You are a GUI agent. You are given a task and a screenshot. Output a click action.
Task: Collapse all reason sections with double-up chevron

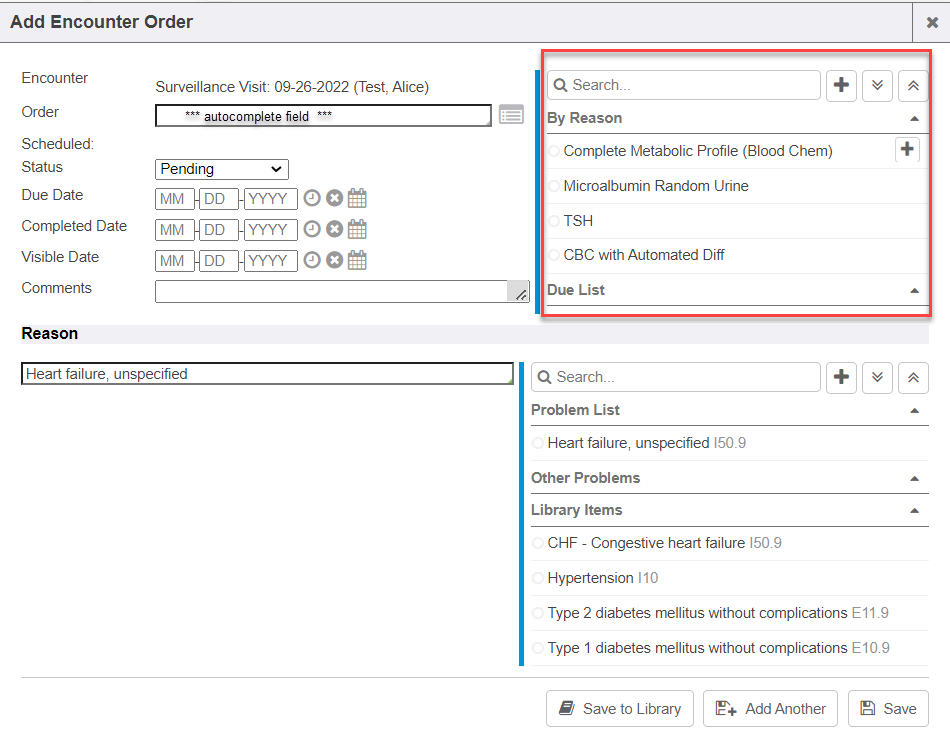[x=913, y=377]
